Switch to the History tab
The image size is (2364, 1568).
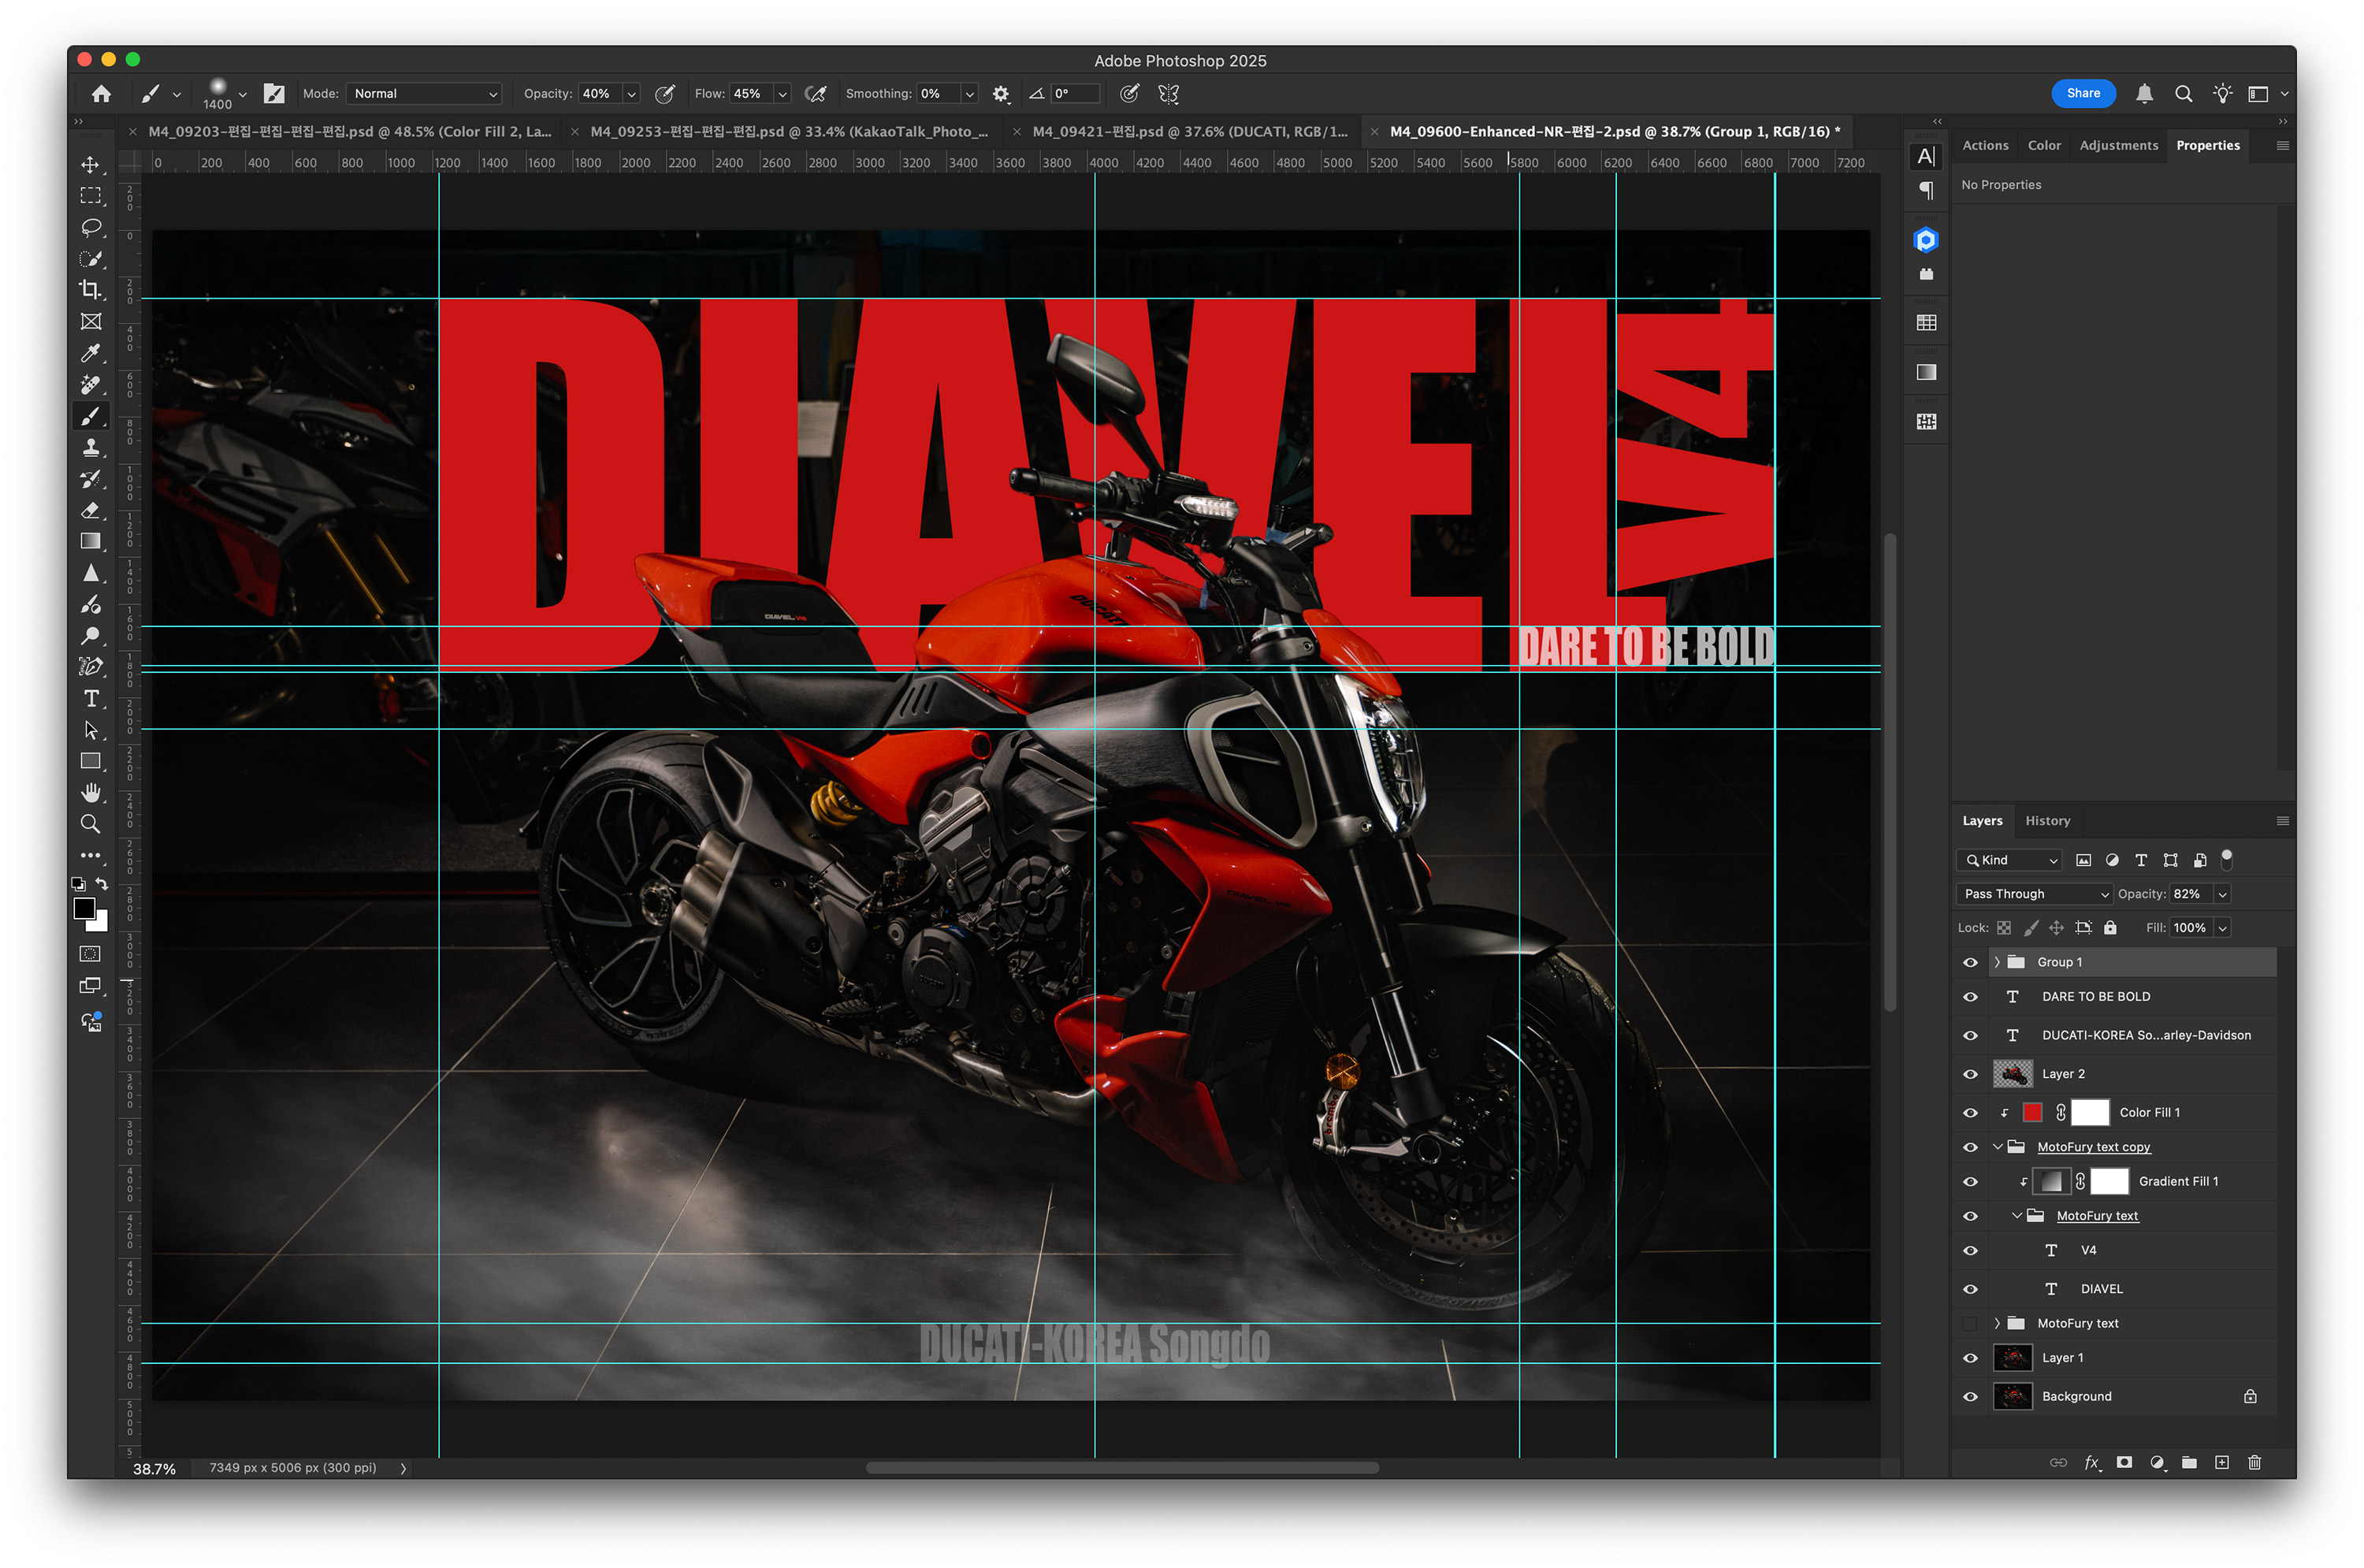click(2048, 821)
